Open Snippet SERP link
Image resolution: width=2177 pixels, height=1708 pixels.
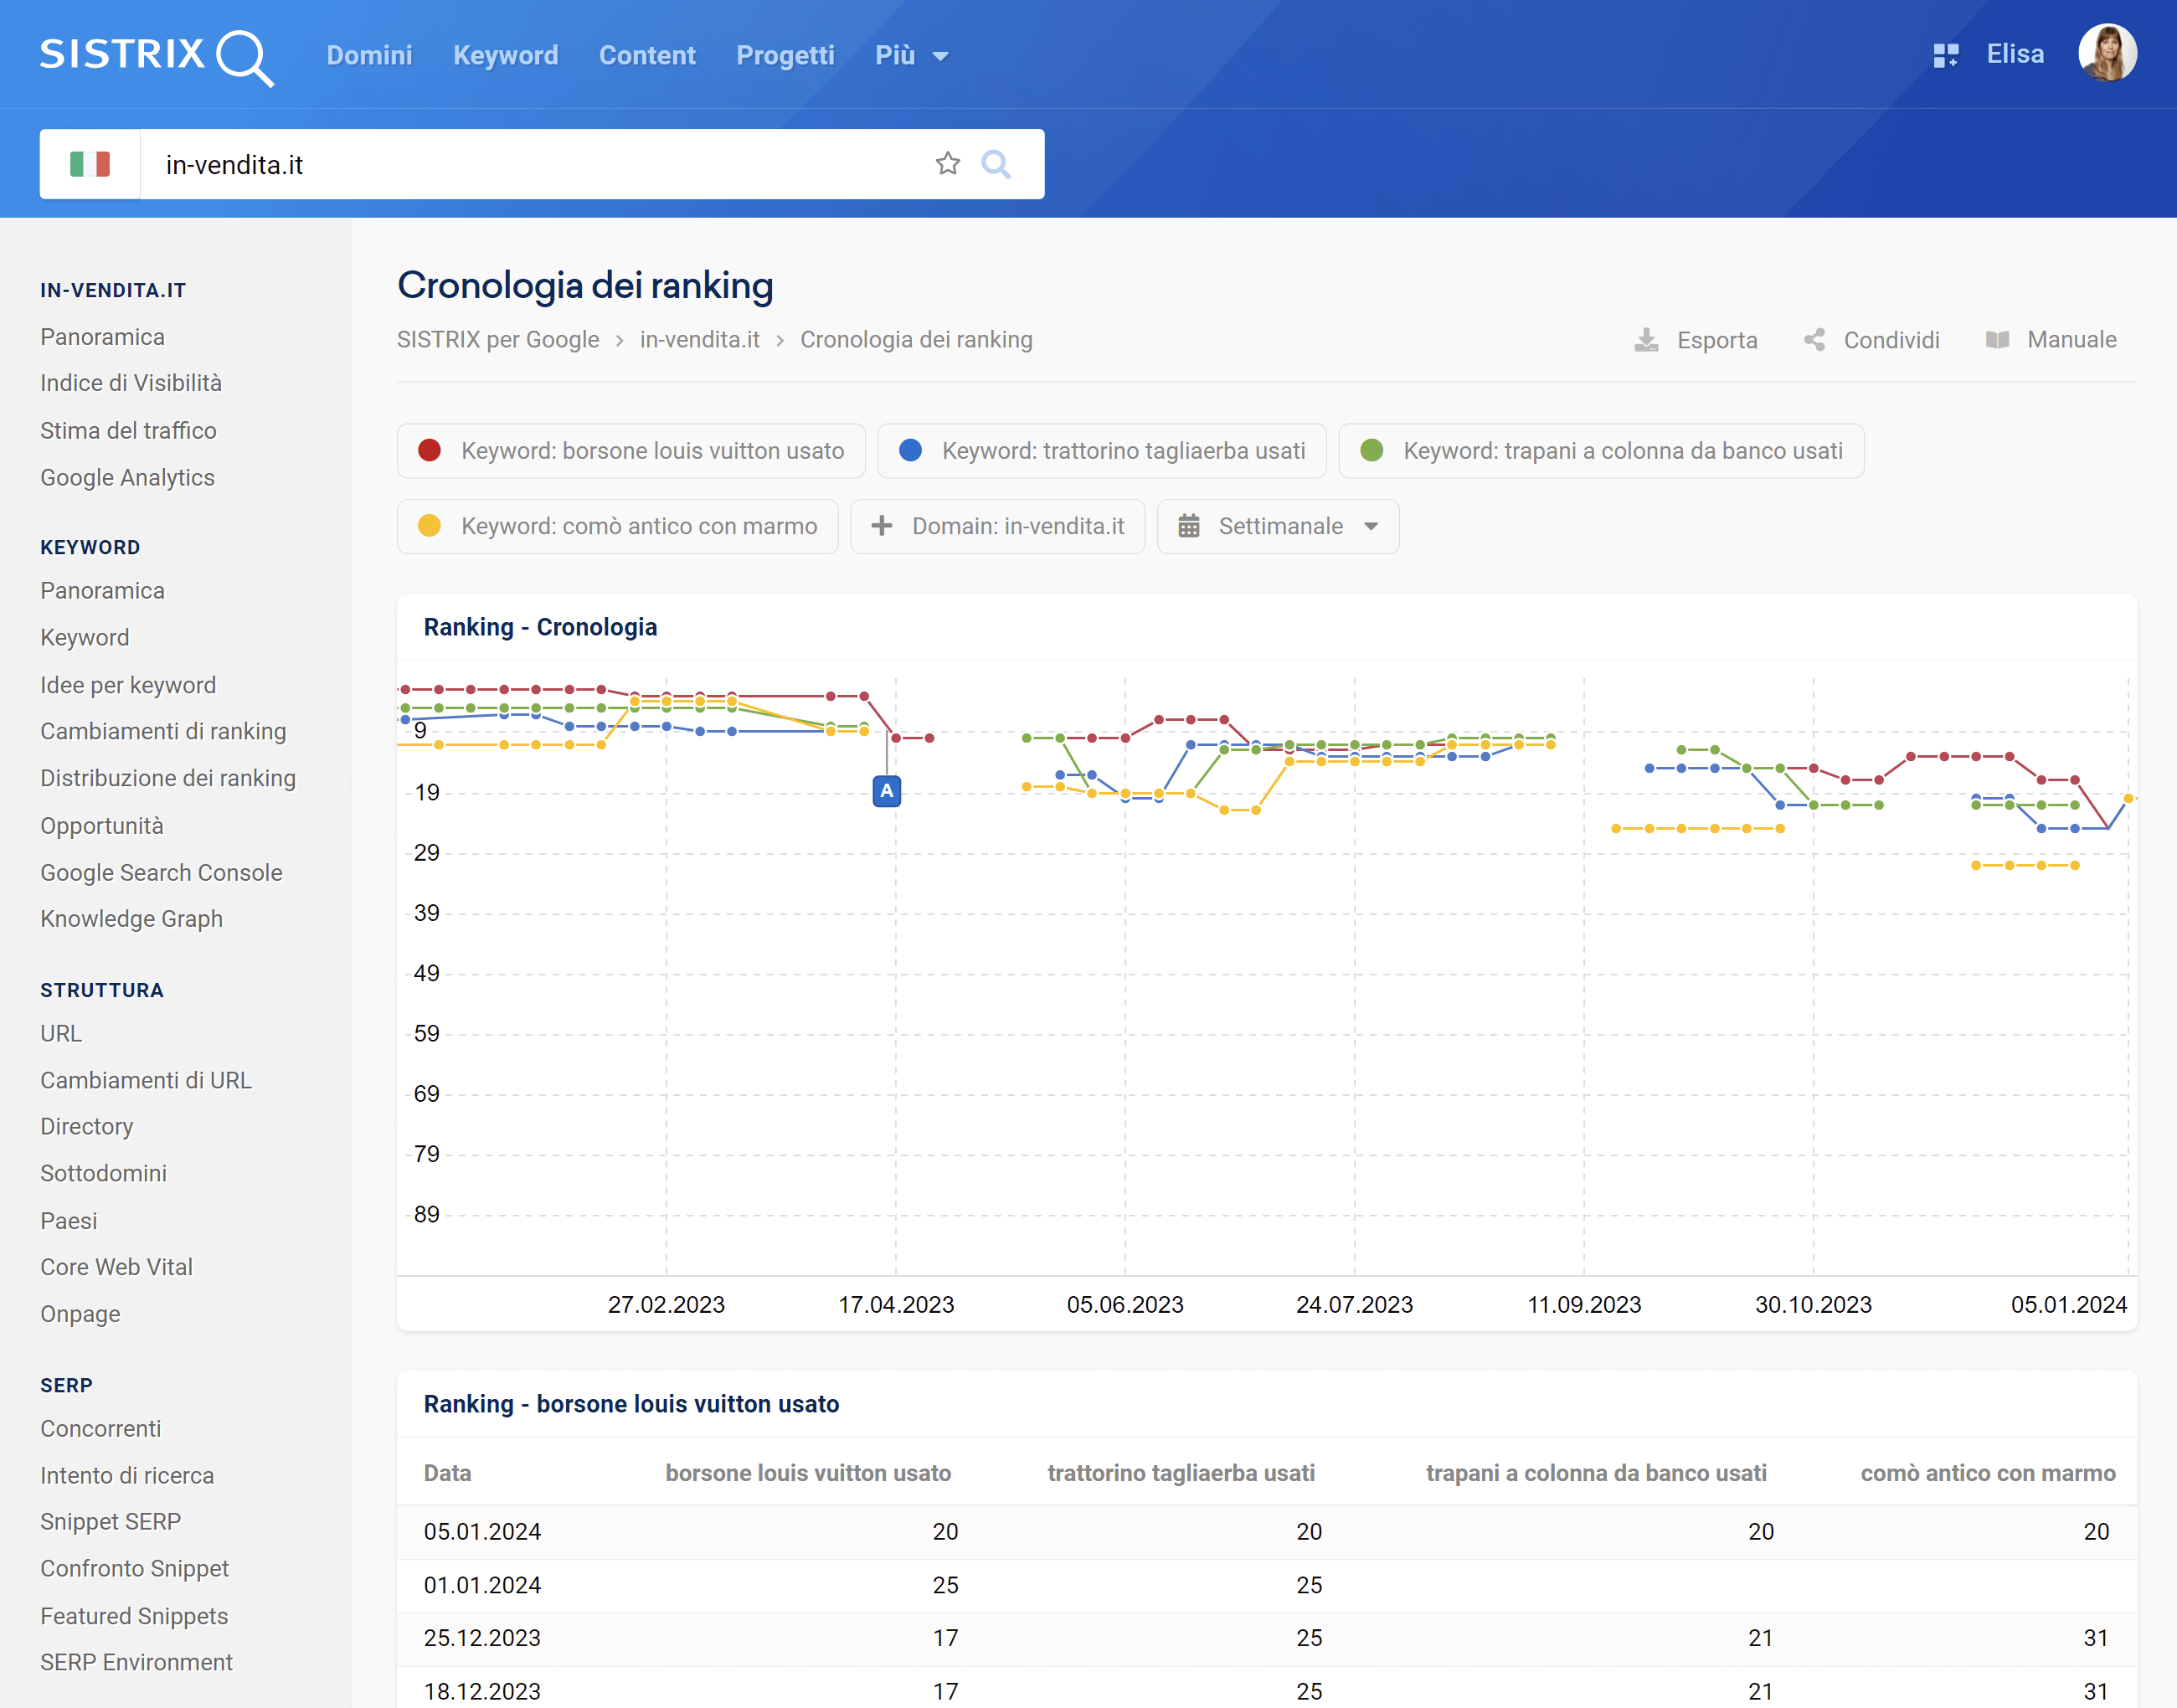[110, 1522]
